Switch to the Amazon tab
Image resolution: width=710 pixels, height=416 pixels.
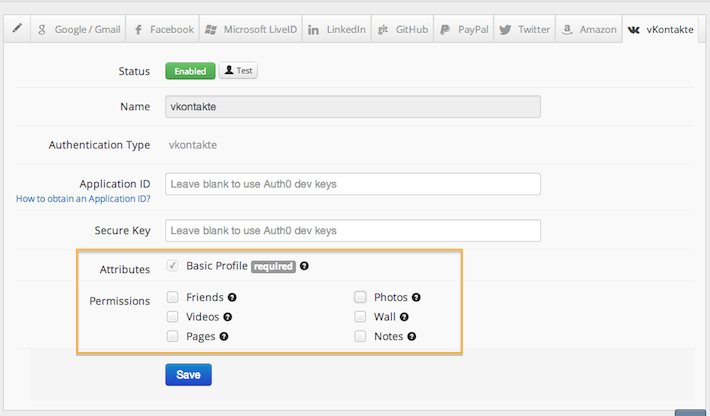point(589,29)
